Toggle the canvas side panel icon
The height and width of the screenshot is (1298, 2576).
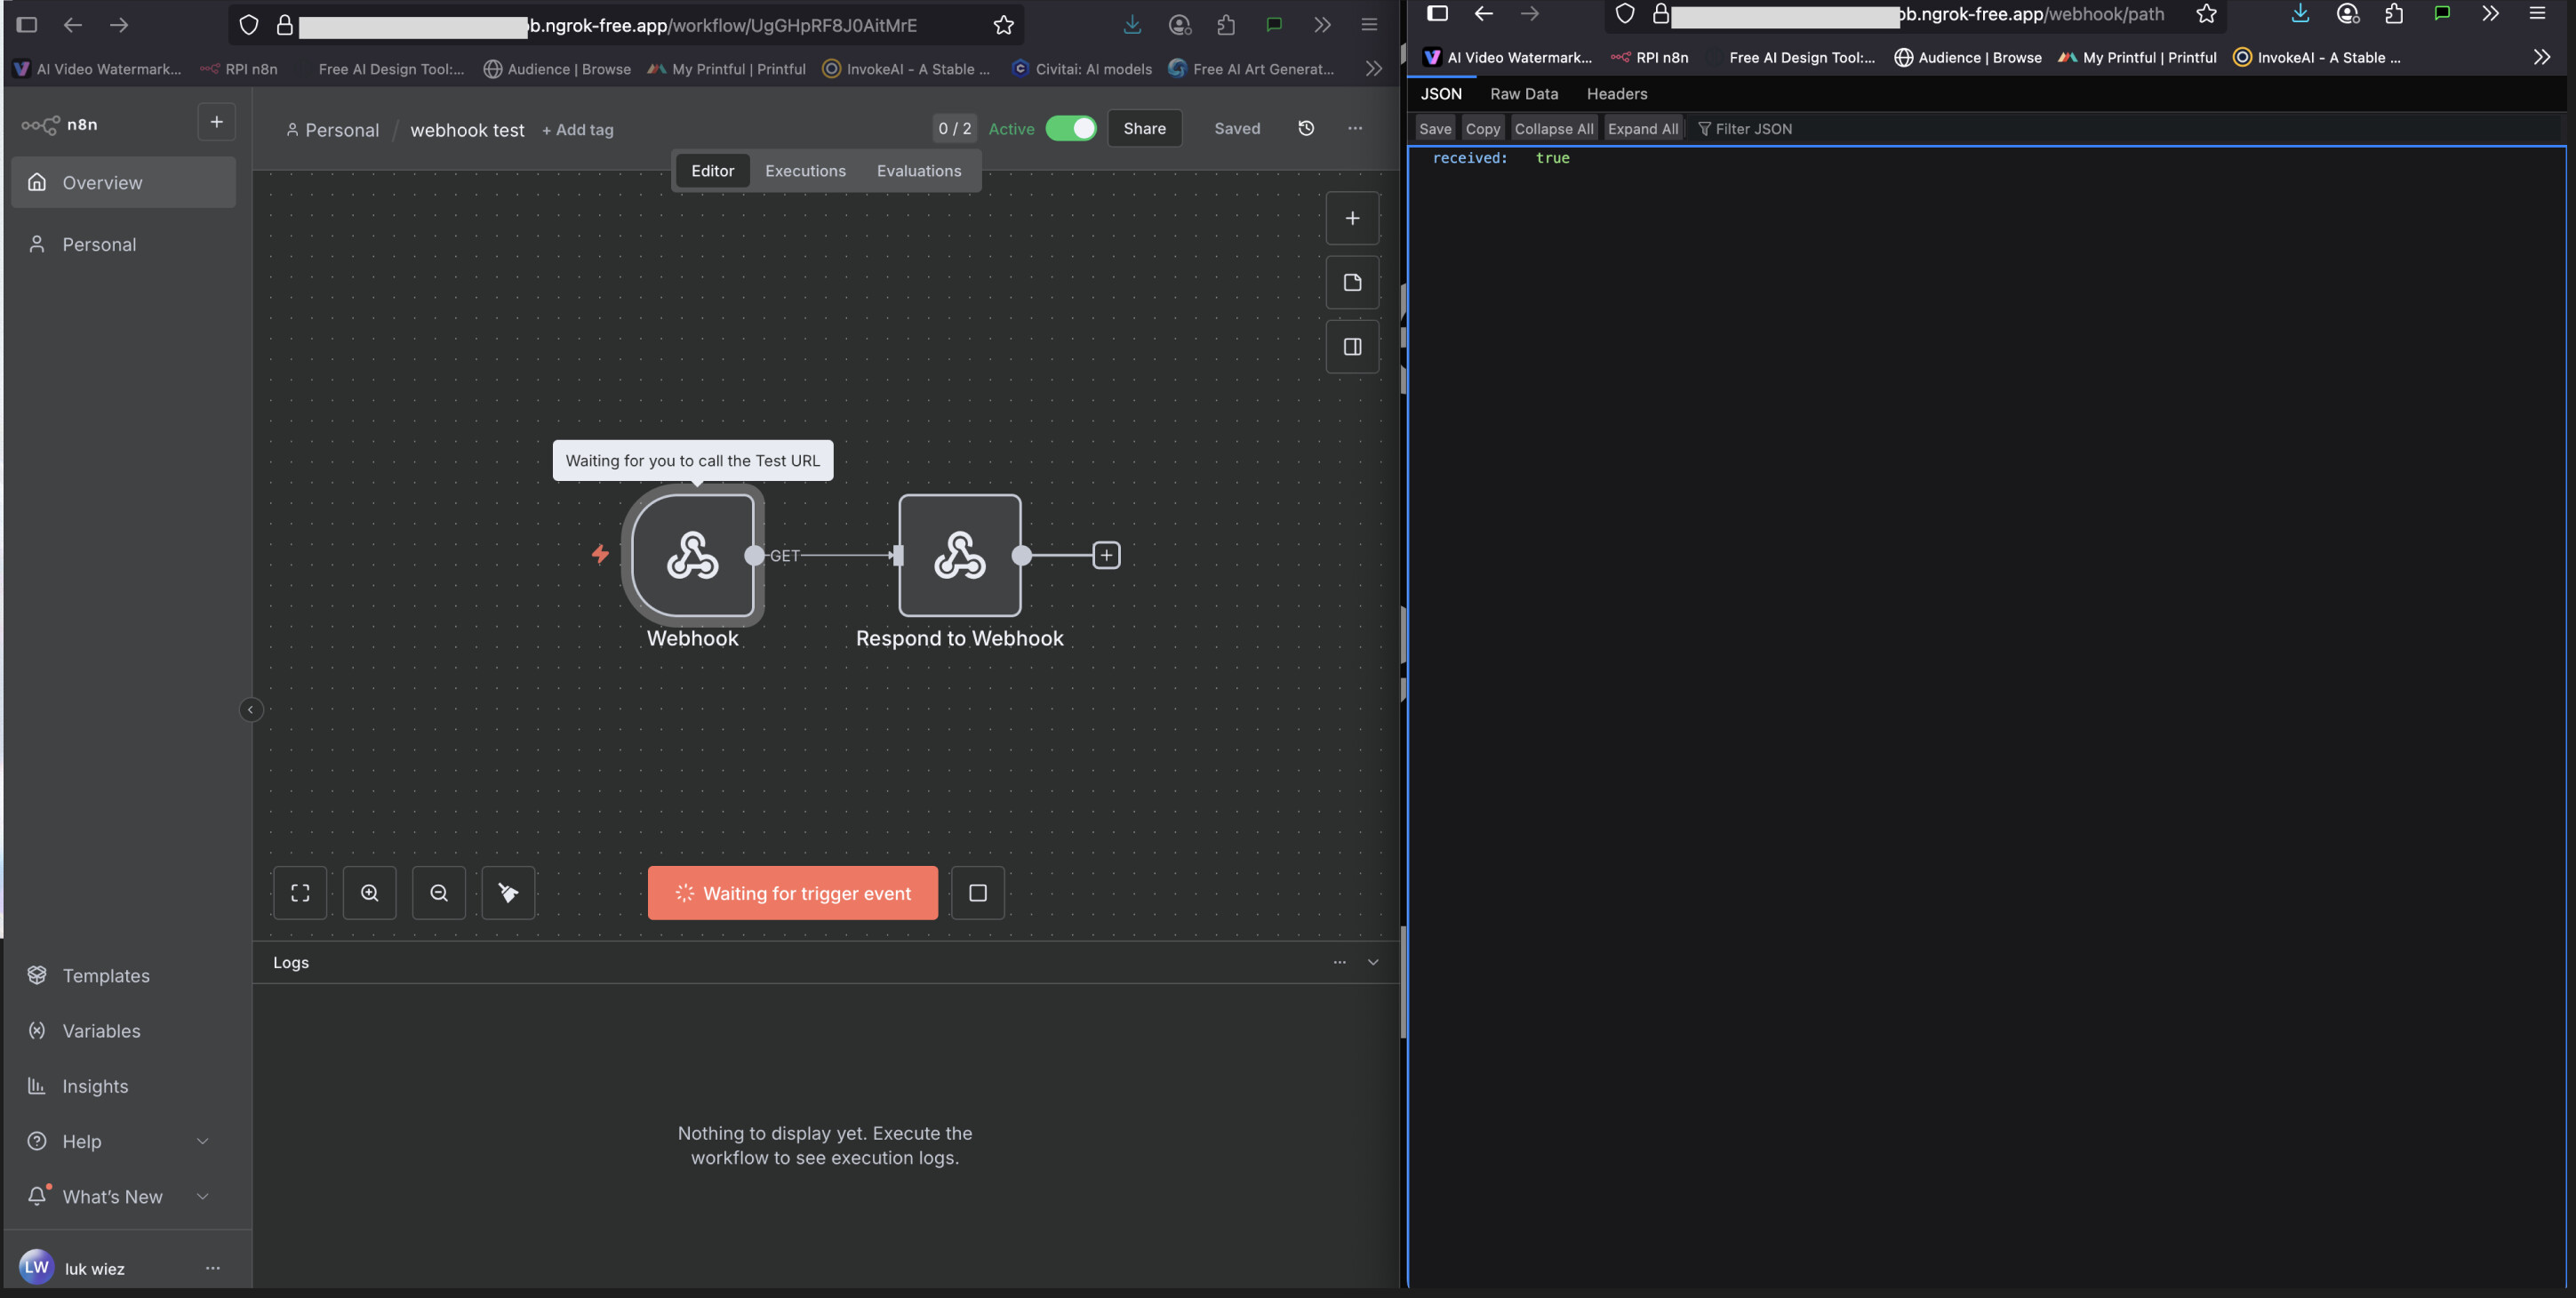point(1352,347)
